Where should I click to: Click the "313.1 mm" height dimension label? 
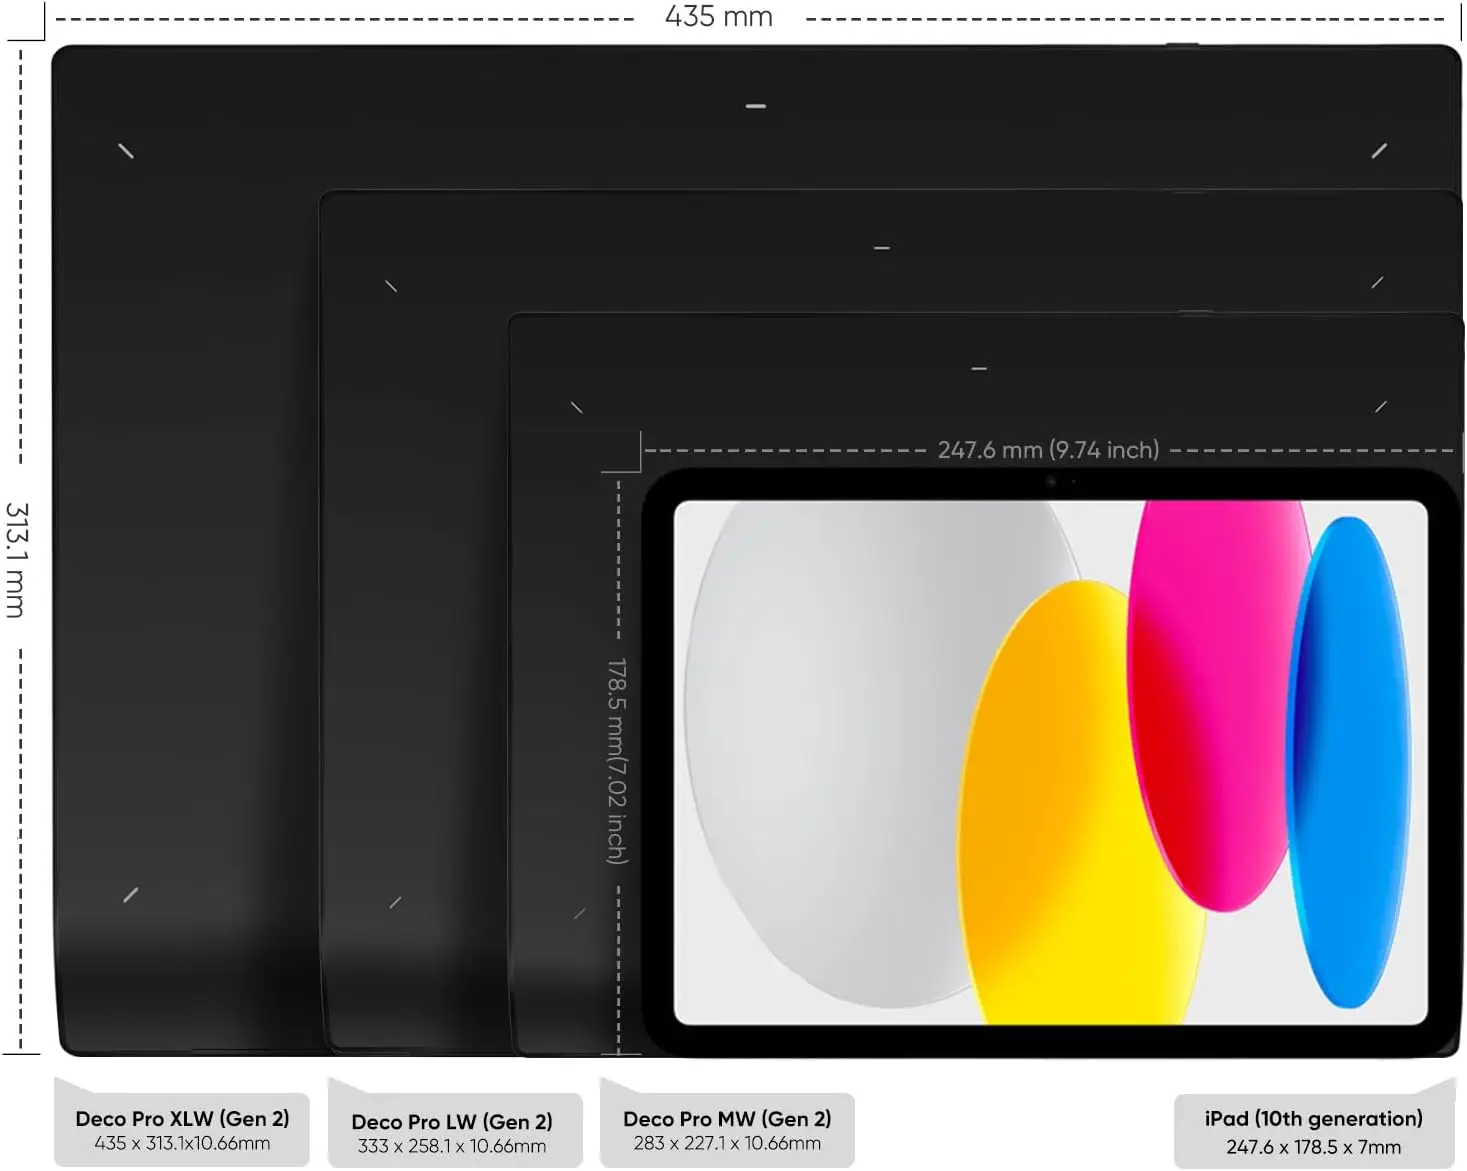(16, 560)
